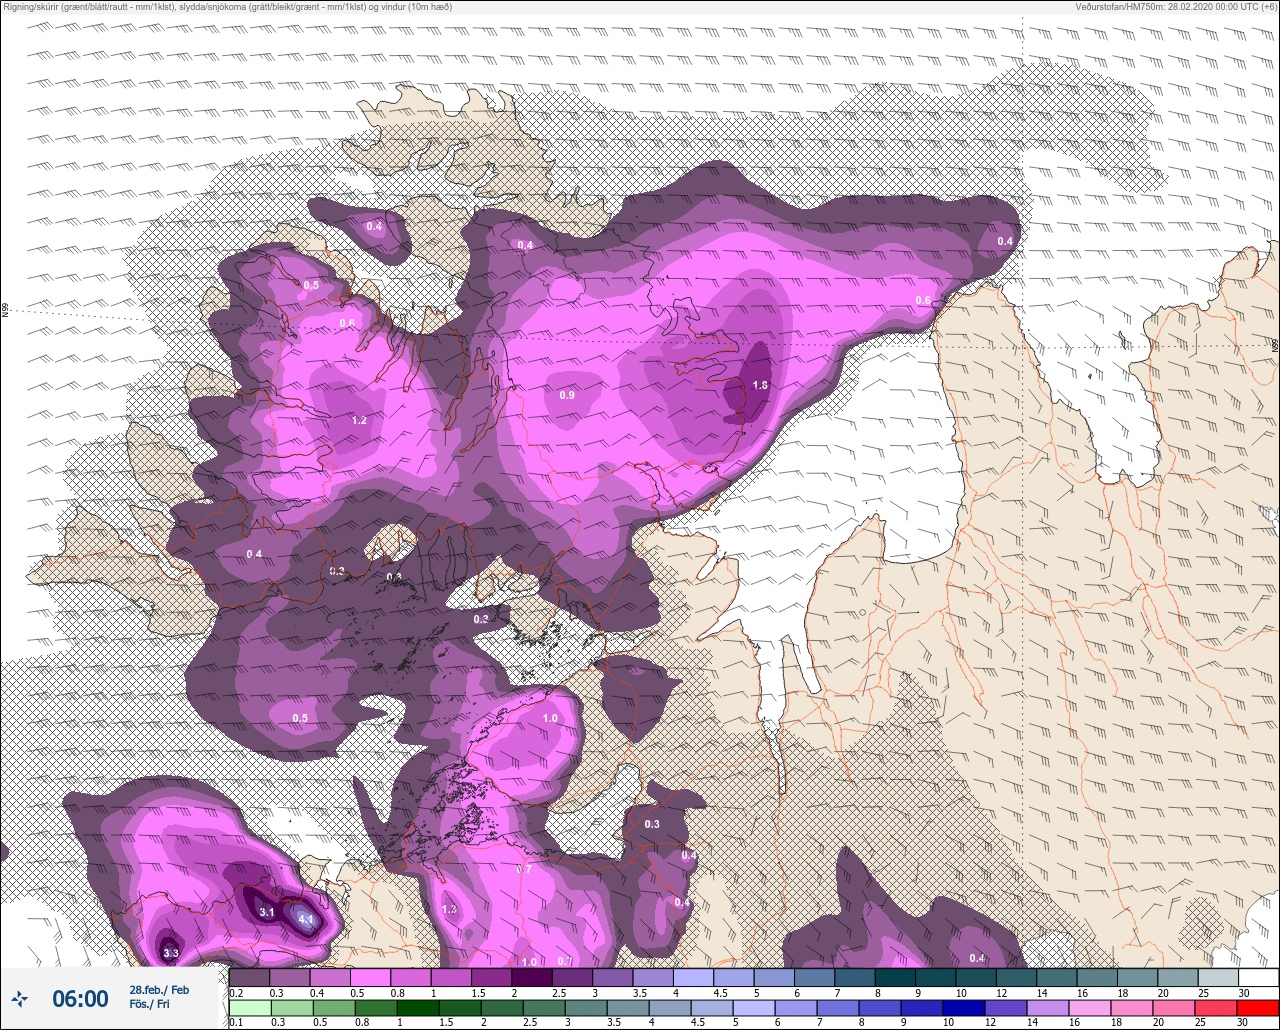Viewport: 1280px width, 1030px height.
Task: Click the Veðurstofan logo icon beside the time
Action: point(19,998)
